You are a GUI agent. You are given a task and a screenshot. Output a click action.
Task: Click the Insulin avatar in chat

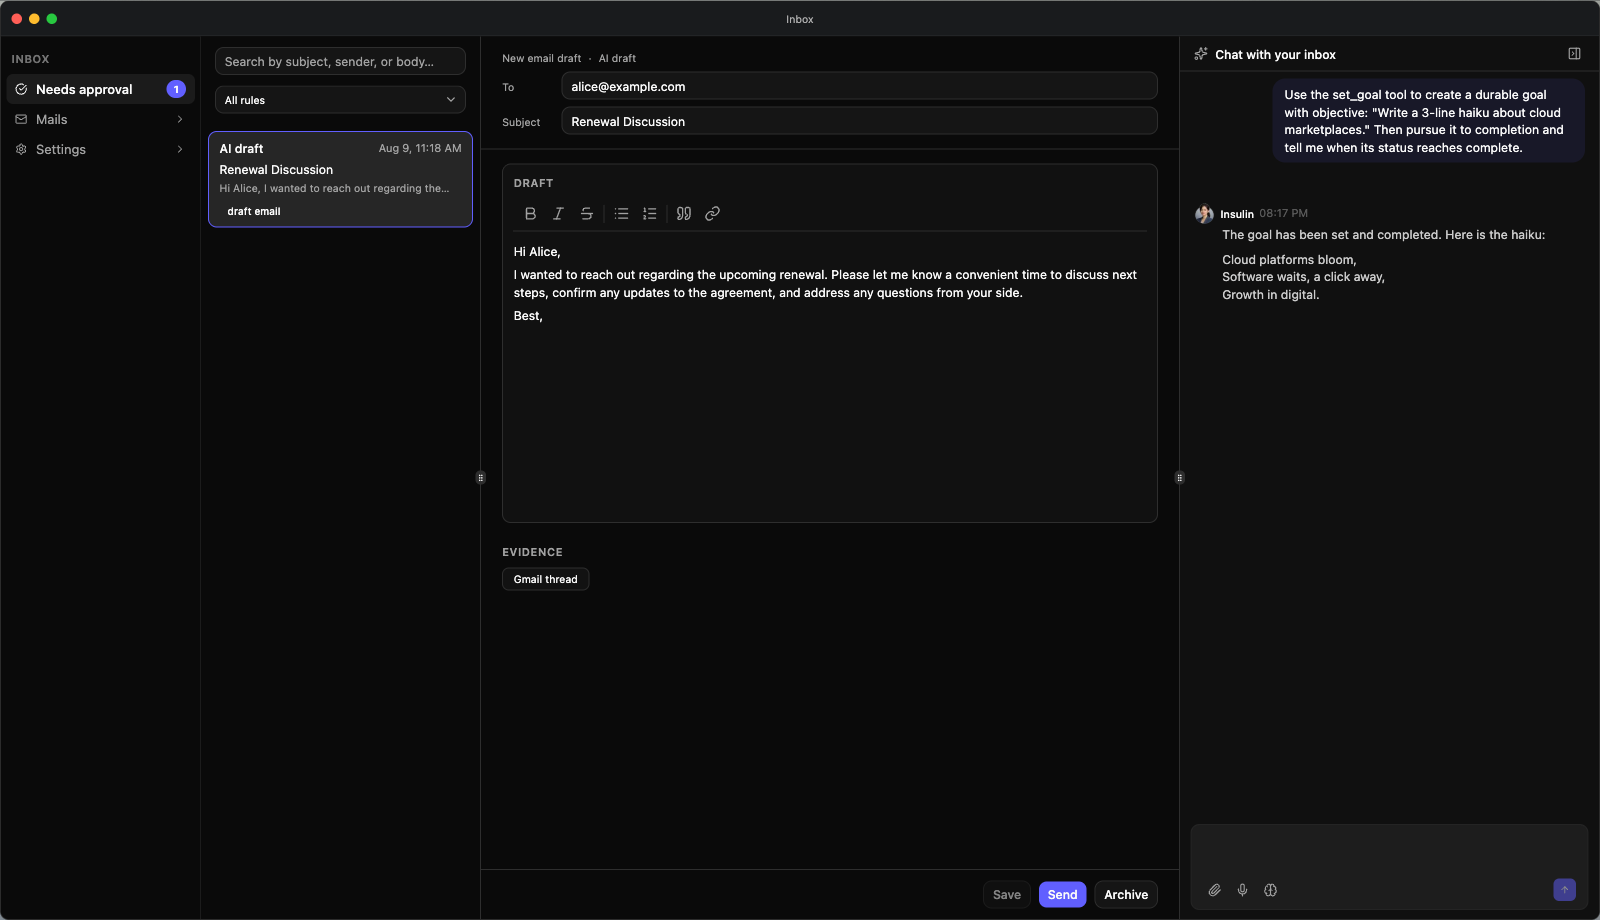tap(1204, 214)
